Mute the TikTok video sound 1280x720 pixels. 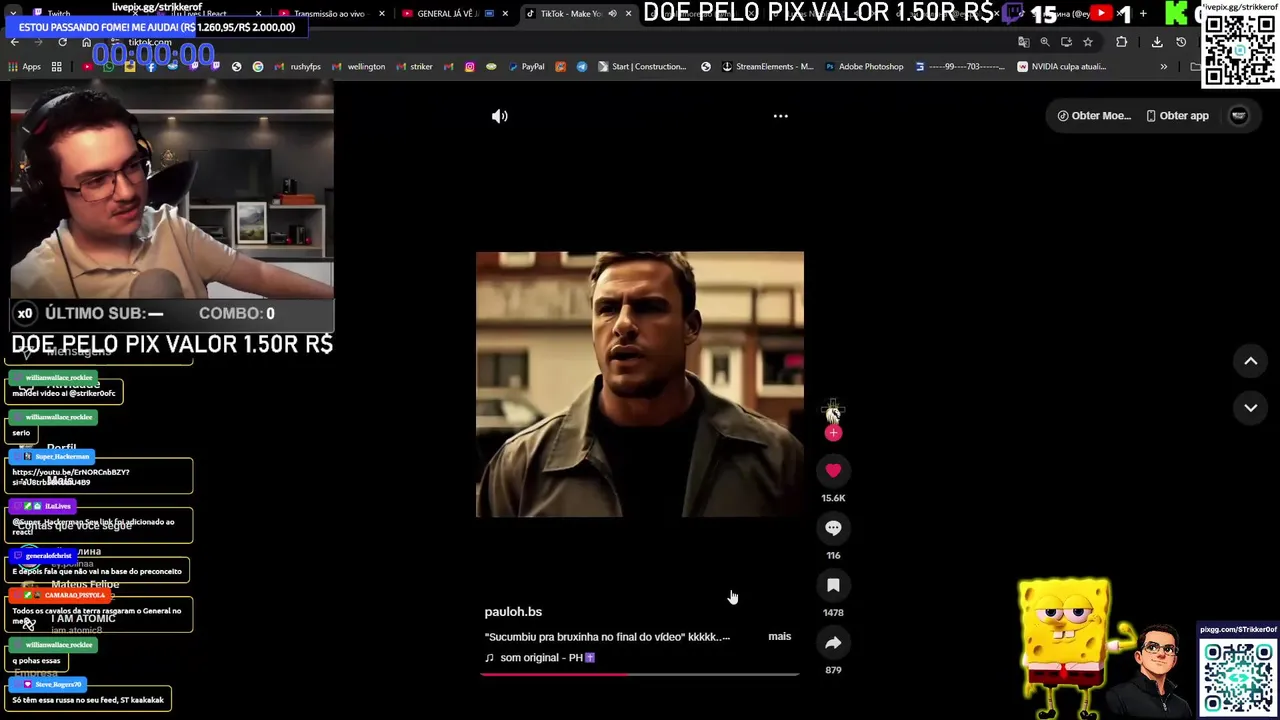(500, 116)
